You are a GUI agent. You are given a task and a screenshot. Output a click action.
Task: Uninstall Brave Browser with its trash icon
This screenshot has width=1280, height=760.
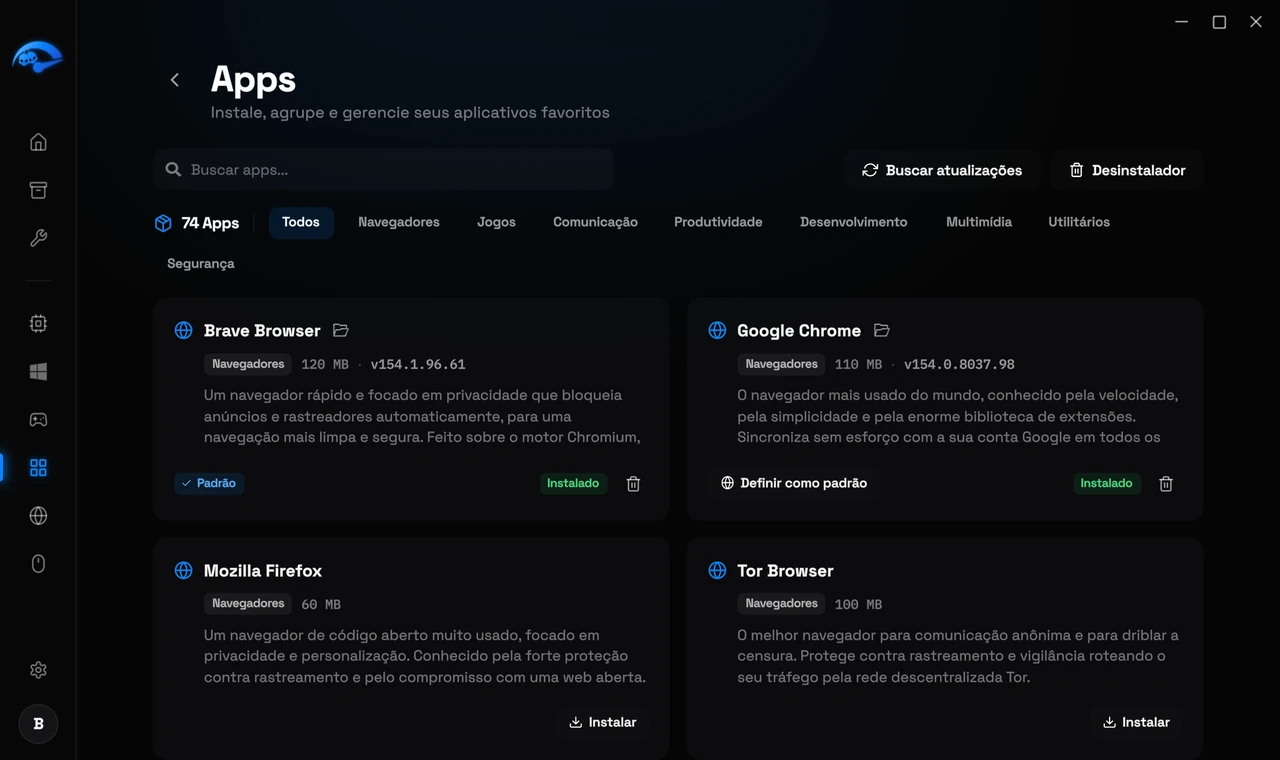pyautogui.click(x=633, y=483)
